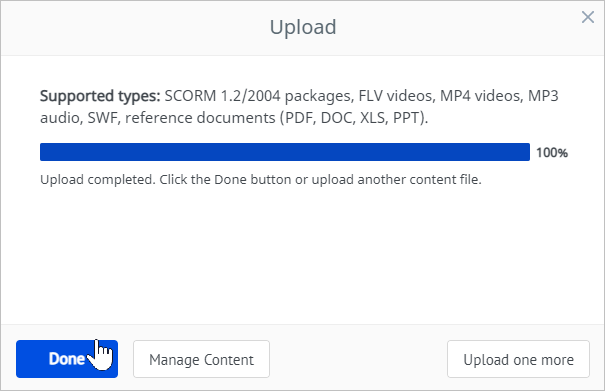Click the Done button
This screenshot has width=605, height=391.
pyautogui.click(x=67, y=359)
